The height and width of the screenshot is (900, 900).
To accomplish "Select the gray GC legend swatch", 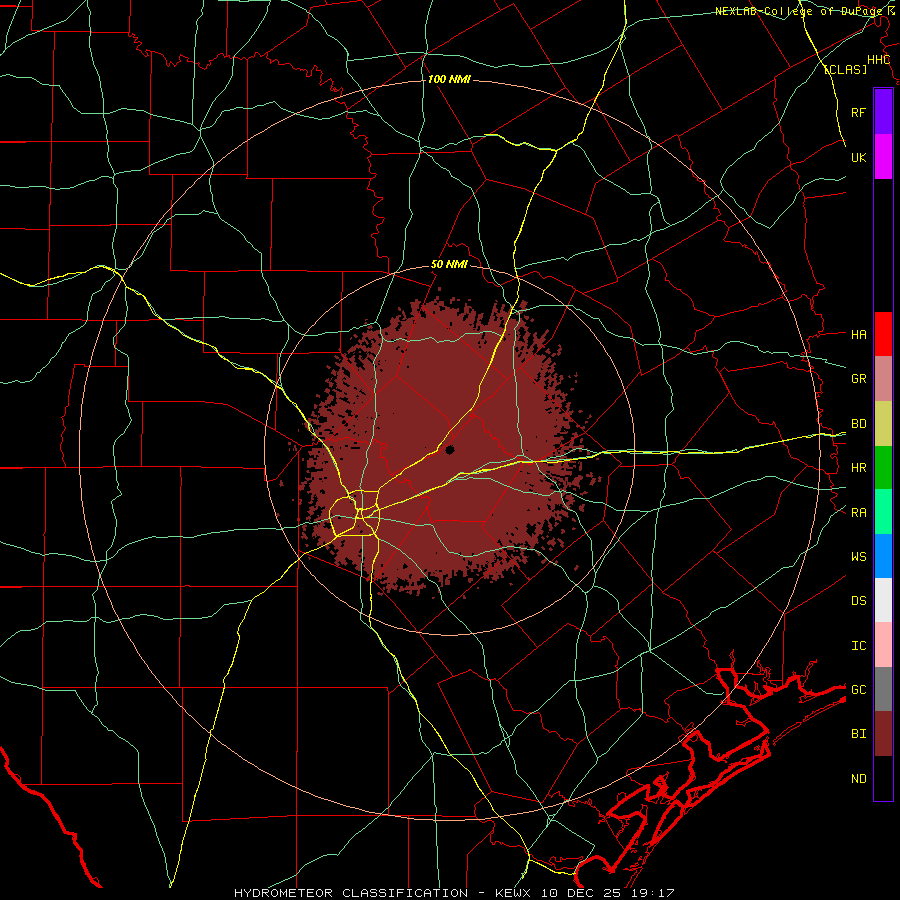I will 883,689.
